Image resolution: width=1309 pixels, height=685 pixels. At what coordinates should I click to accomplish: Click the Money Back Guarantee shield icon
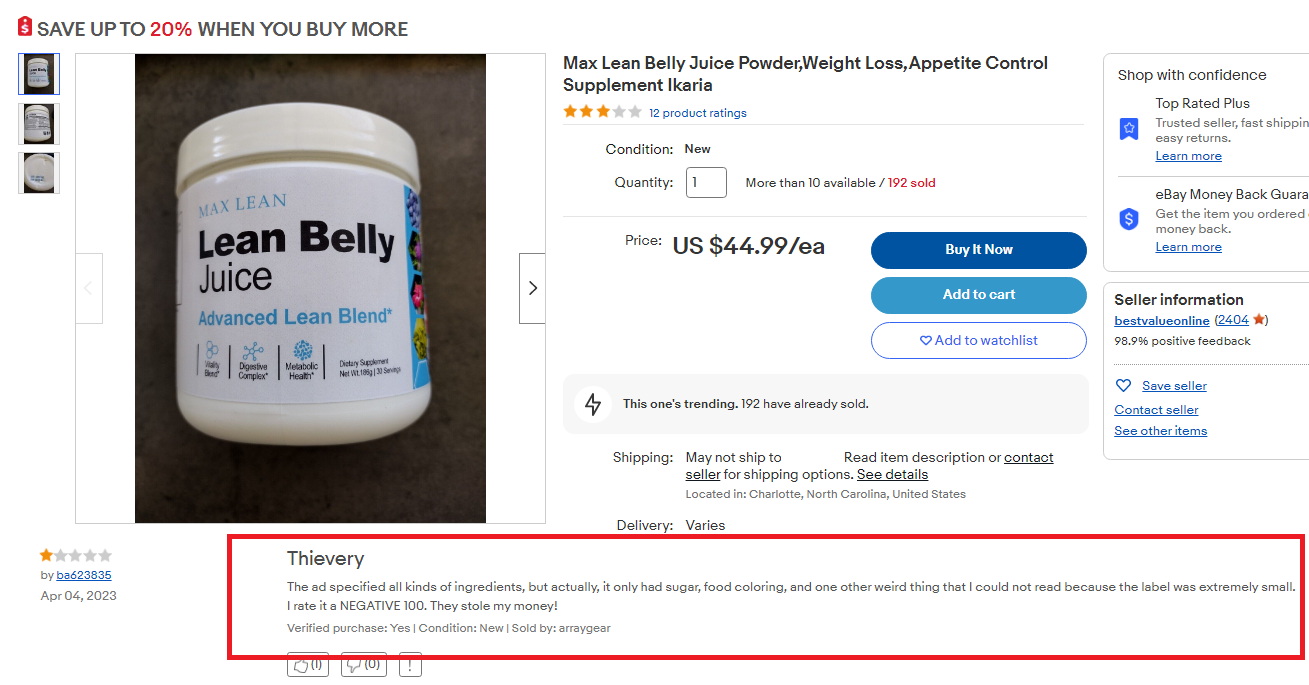[1129, 220]
